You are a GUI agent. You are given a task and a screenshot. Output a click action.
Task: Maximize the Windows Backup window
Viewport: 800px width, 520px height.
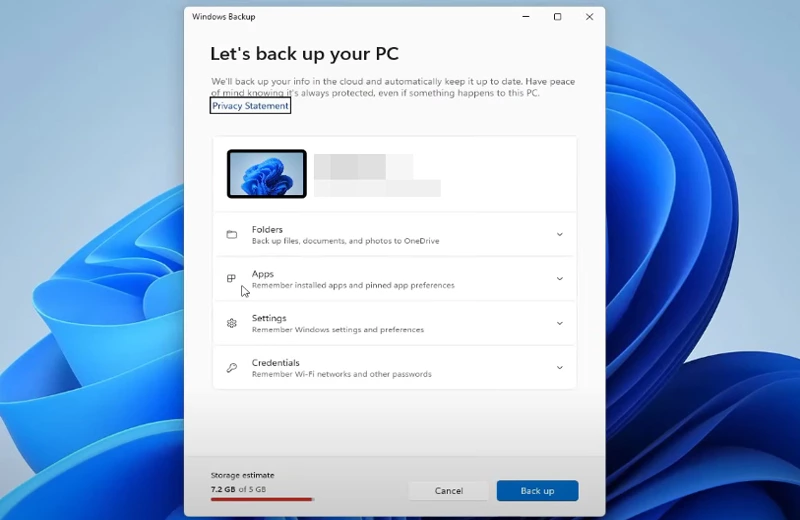click(x=558, y=17)
